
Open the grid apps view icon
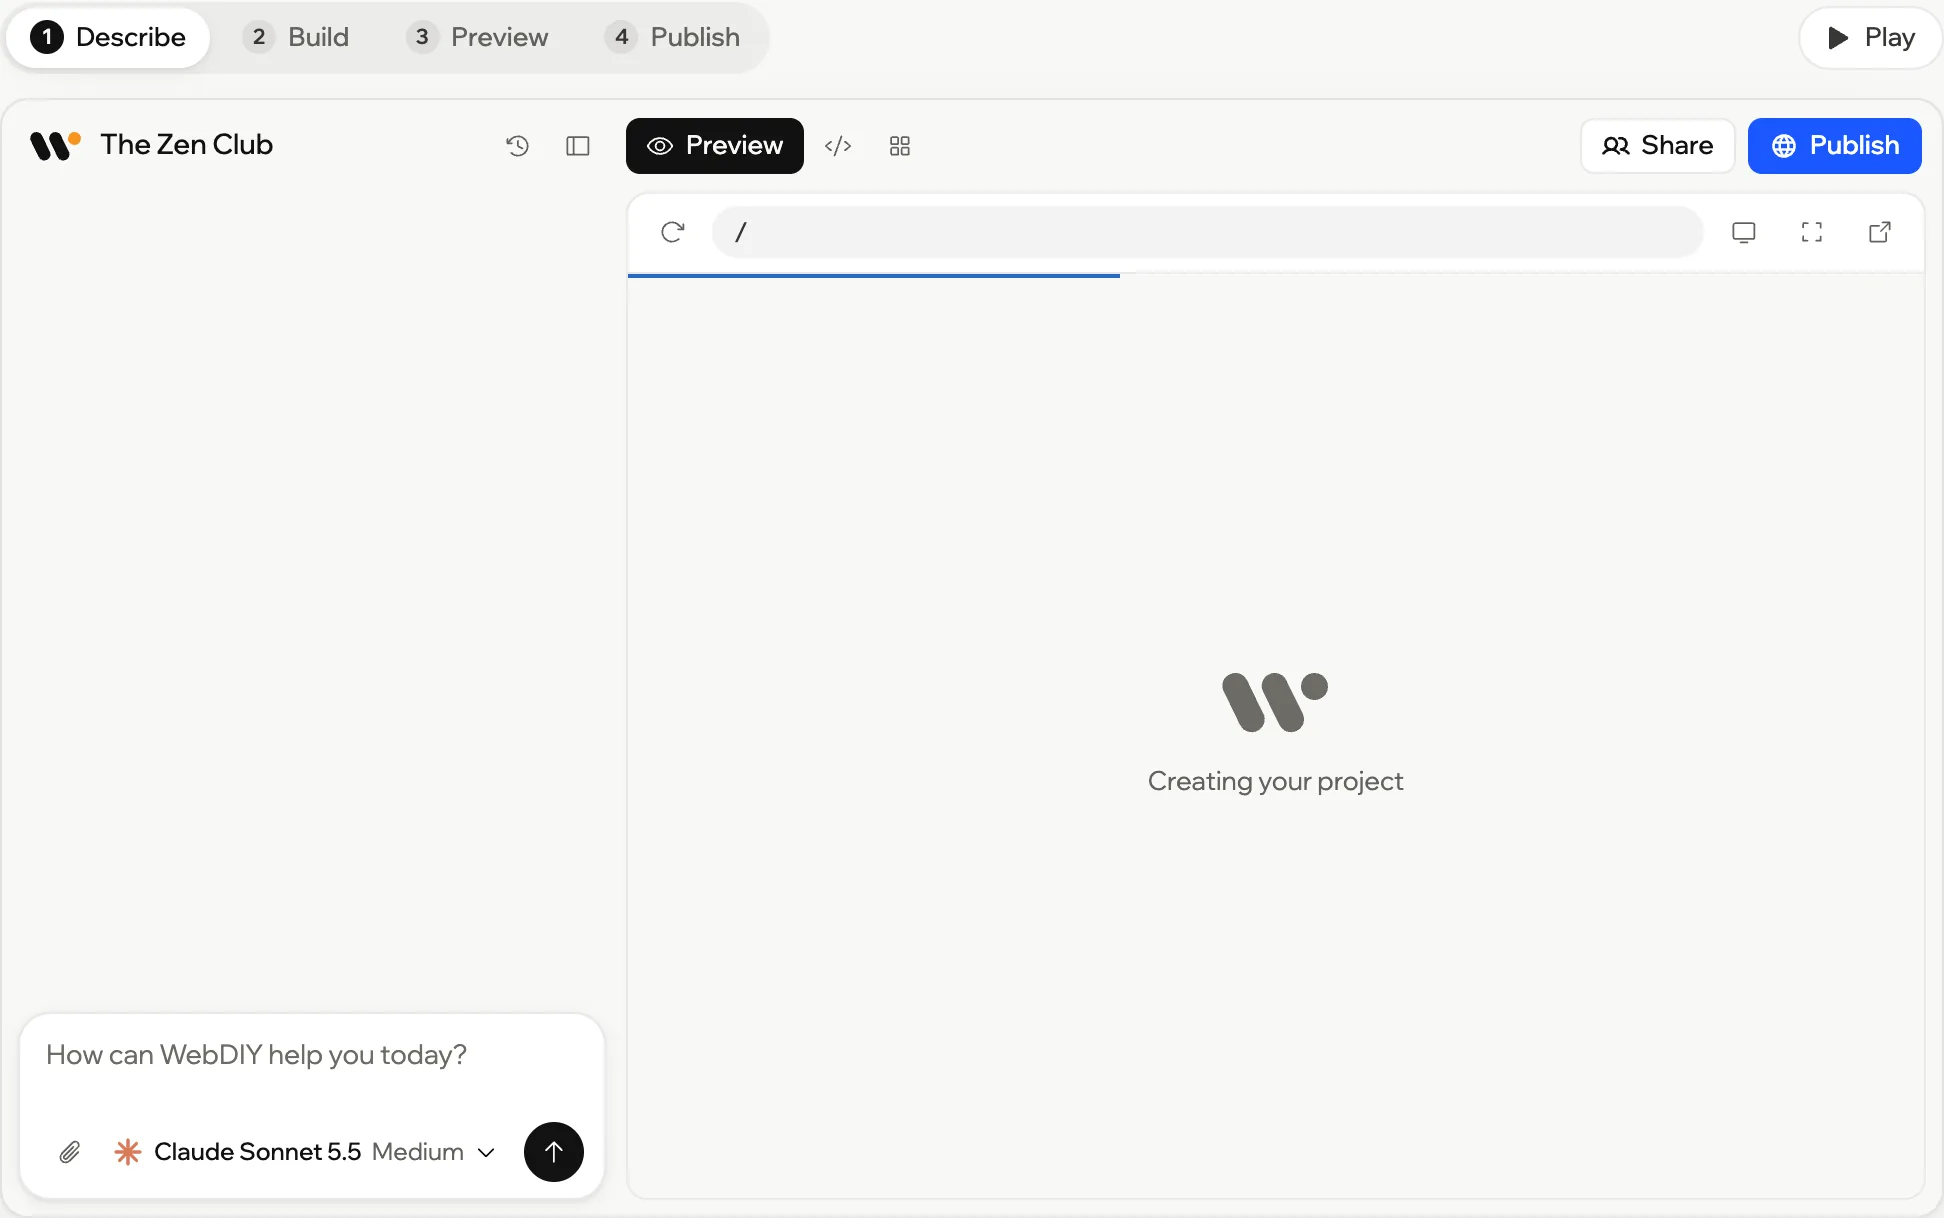[900, 146]
